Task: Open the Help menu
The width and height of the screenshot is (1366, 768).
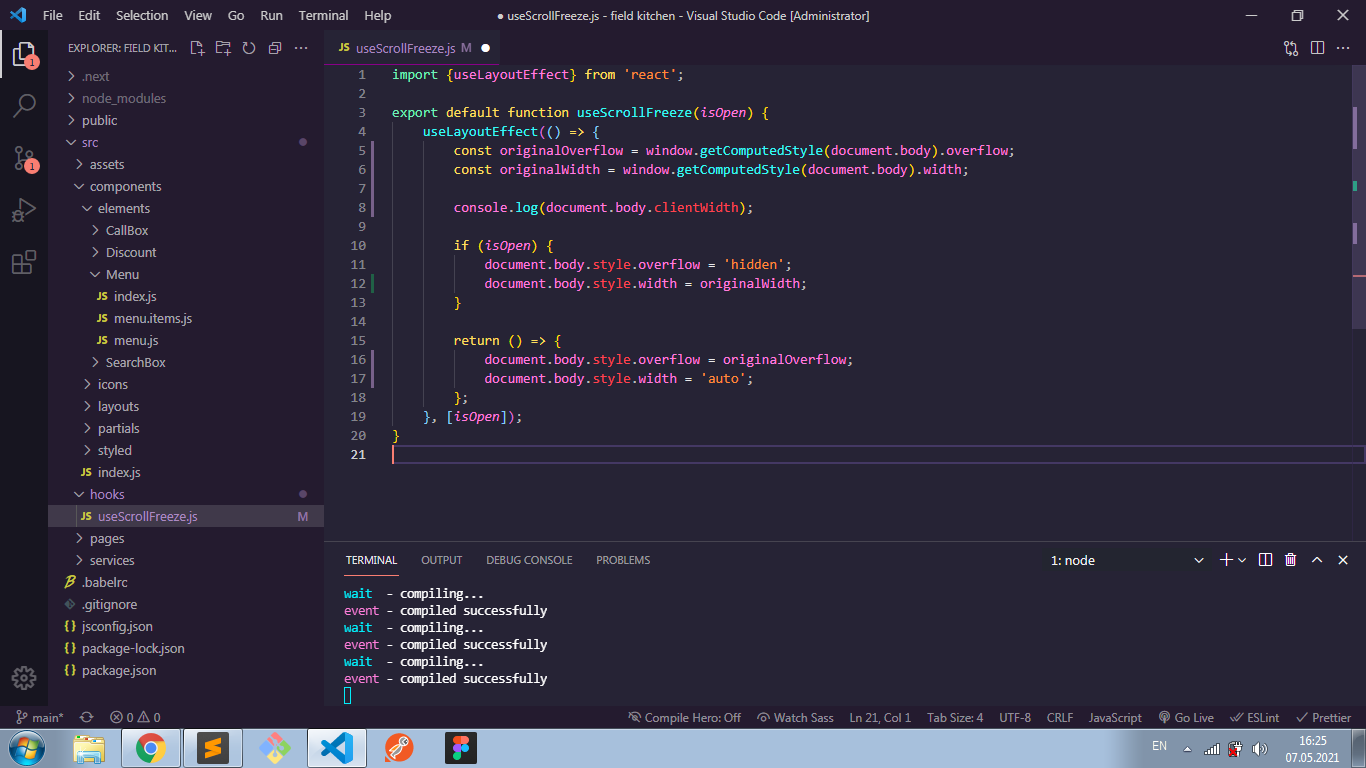Action: [x=378, y=15]
